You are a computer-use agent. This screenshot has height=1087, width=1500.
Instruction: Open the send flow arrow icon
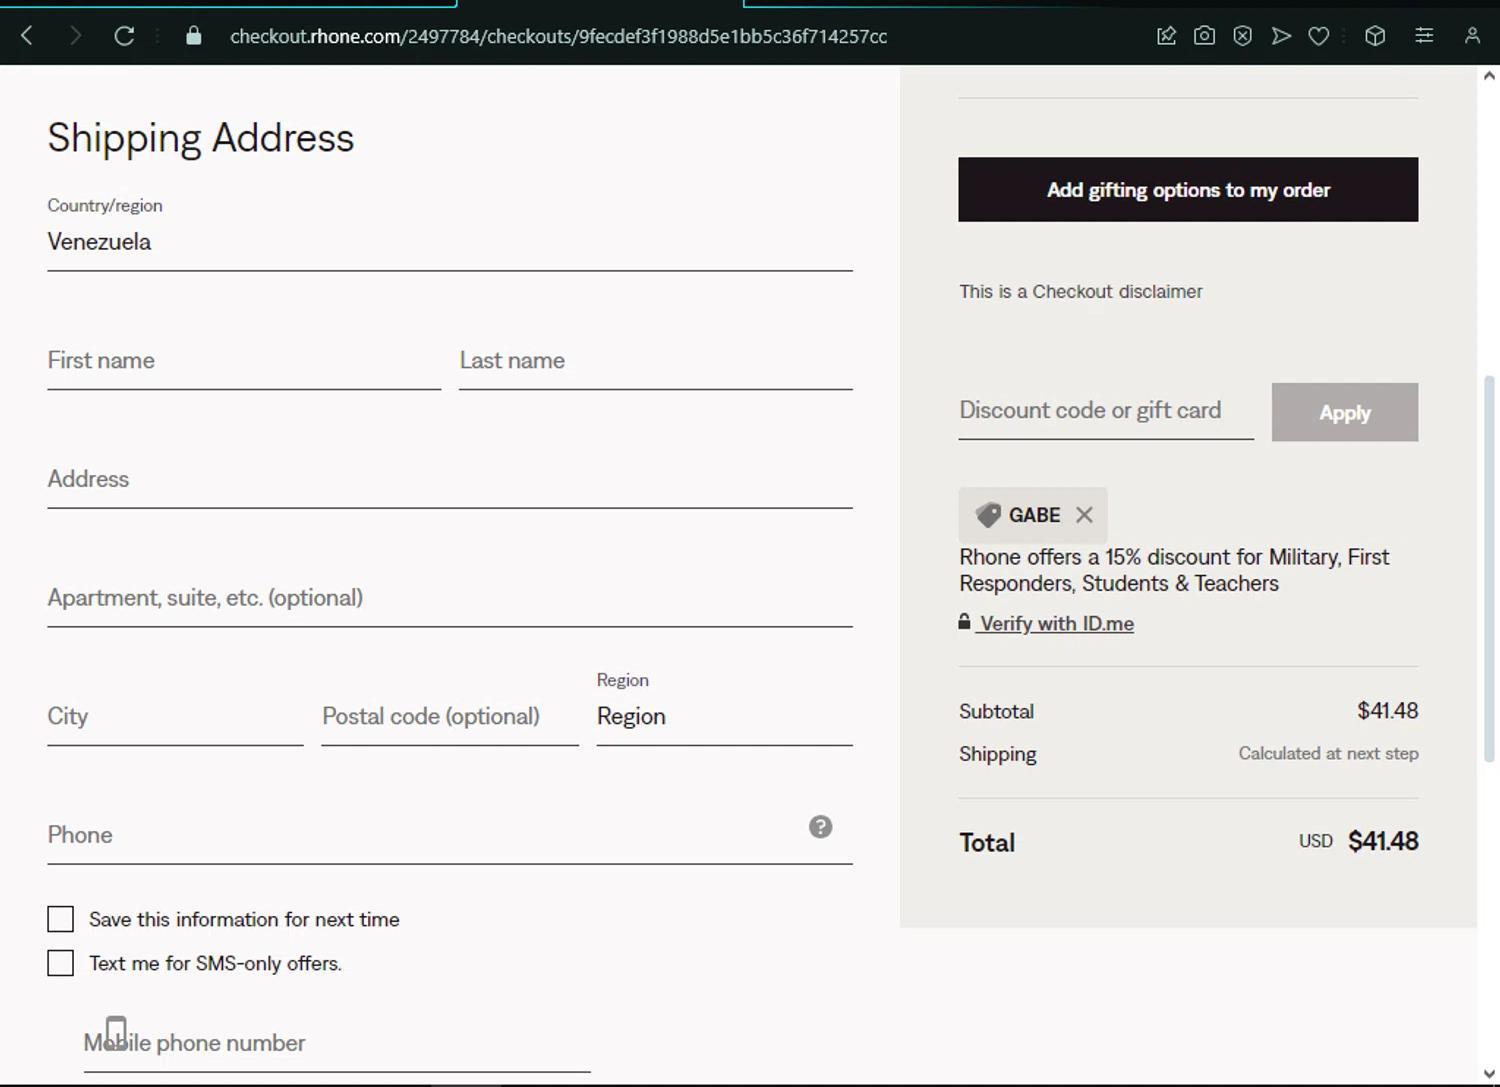1281,36
